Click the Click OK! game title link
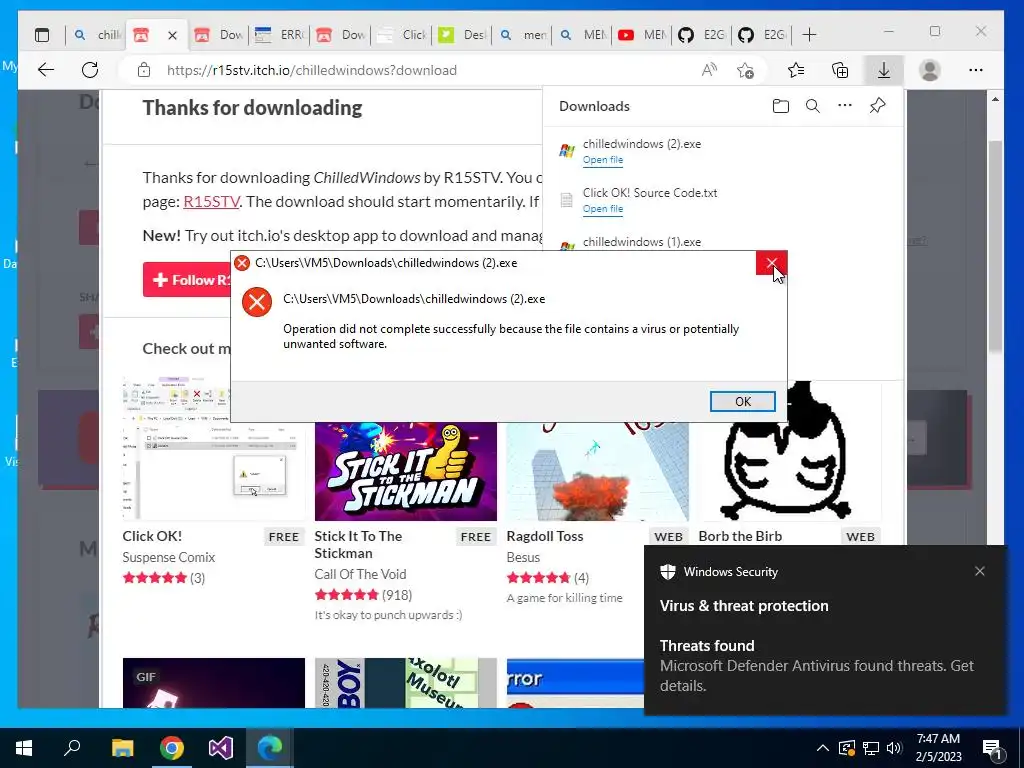Viewport: 1024px width, 768px height. [152, 536]
